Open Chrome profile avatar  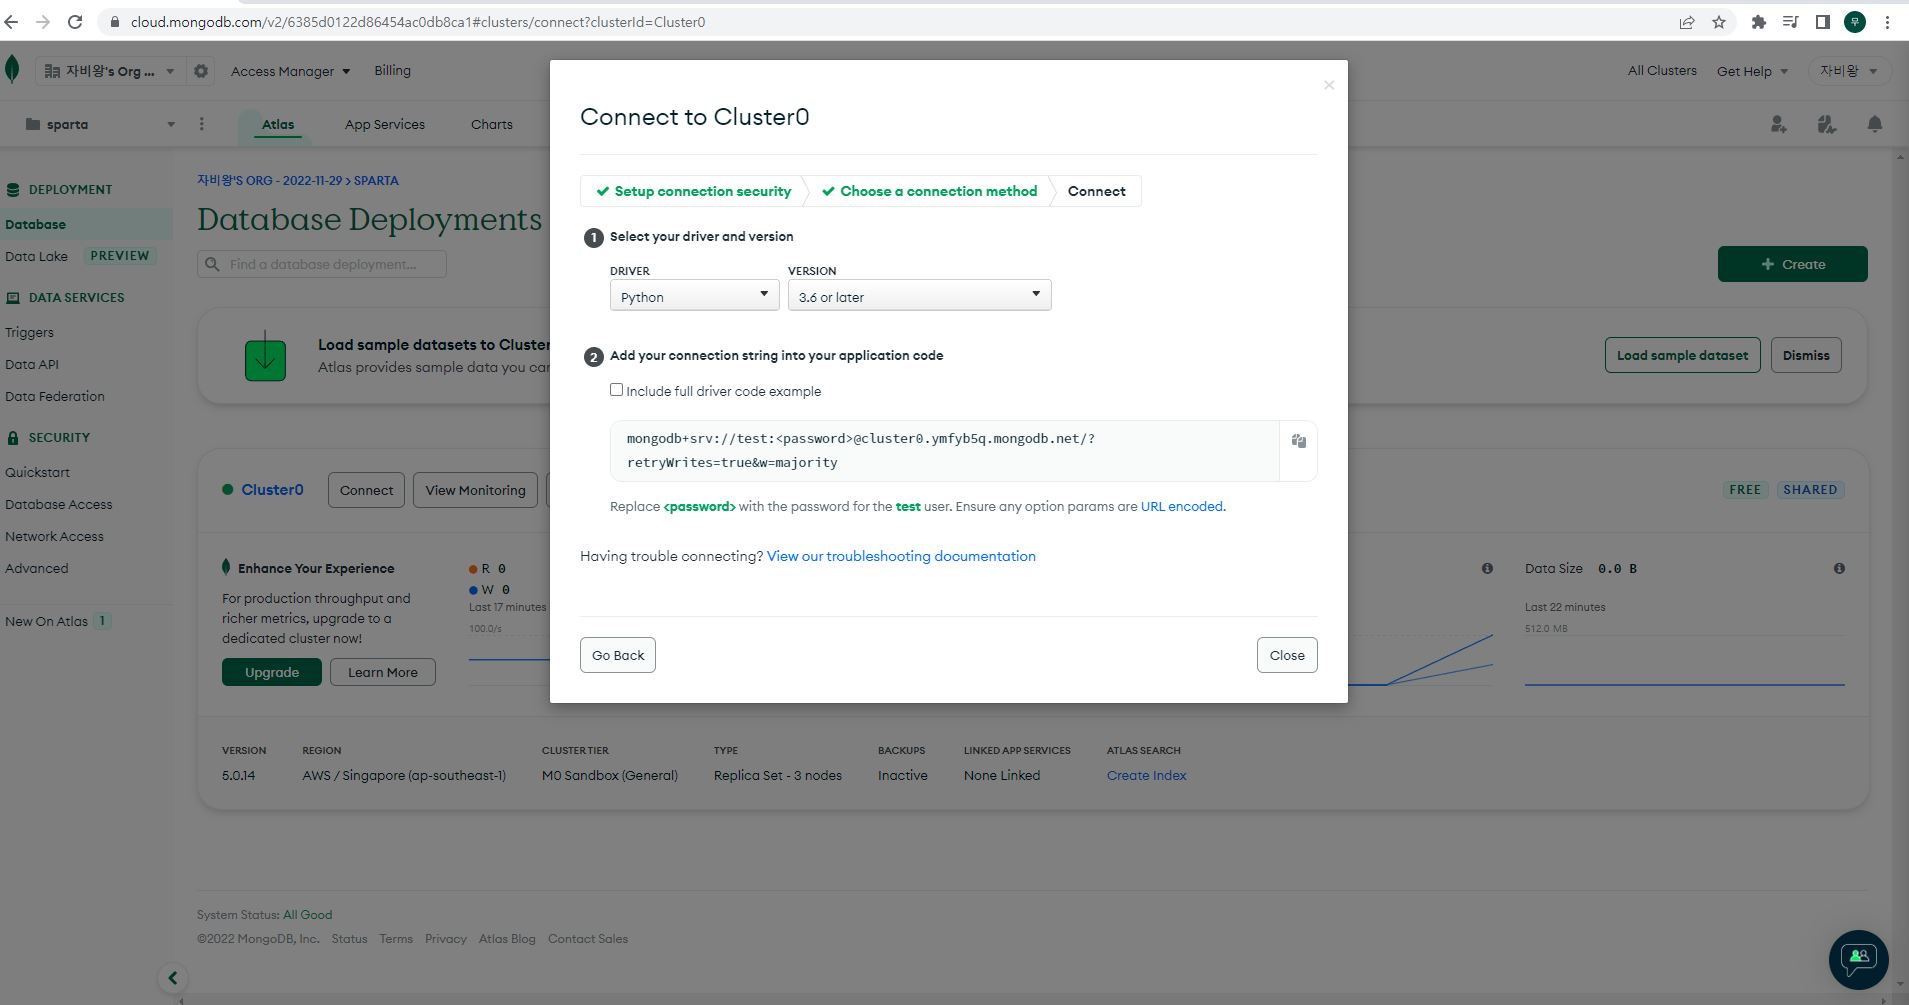pyautogui.click(x=1855, y=22)
